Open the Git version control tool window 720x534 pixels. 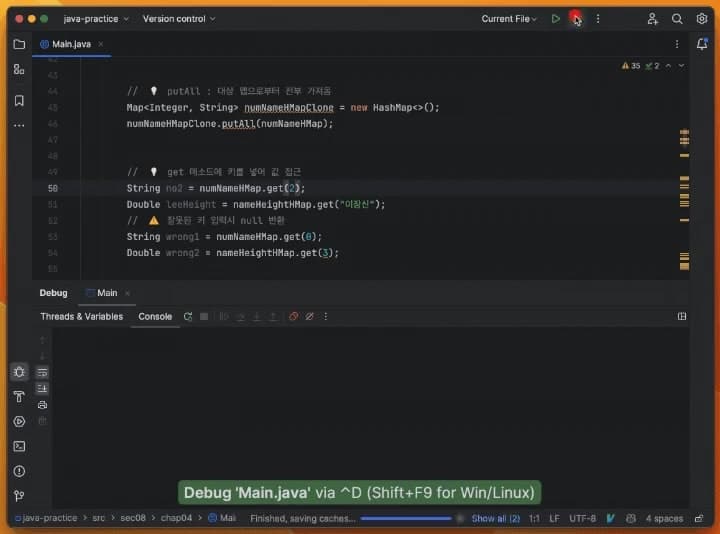19,496
